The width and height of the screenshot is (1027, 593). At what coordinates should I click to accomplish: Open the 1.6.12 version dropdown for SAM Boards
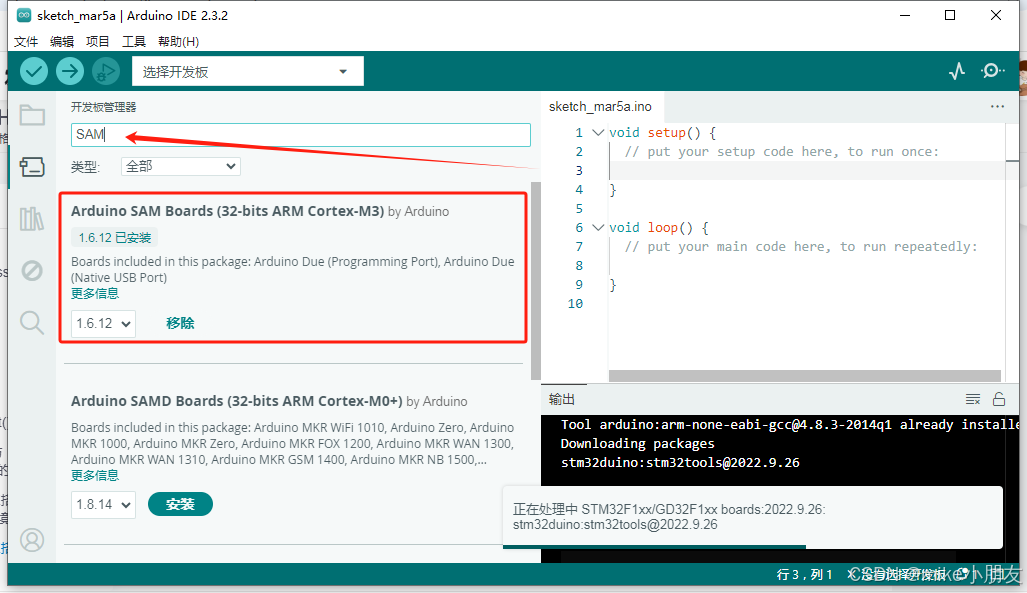tap(103, 323)
